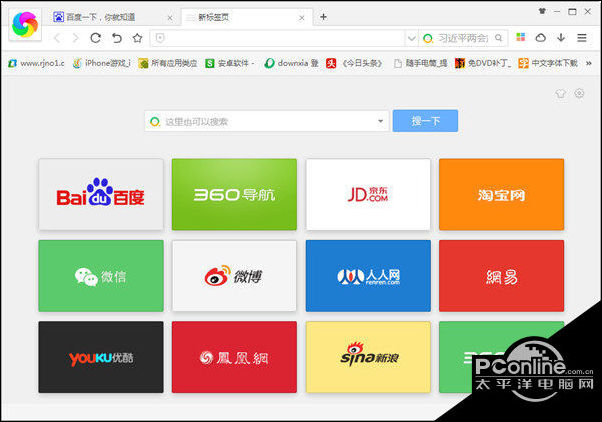
Task: Open the home page icon
Action: click(x=136, y=38)
